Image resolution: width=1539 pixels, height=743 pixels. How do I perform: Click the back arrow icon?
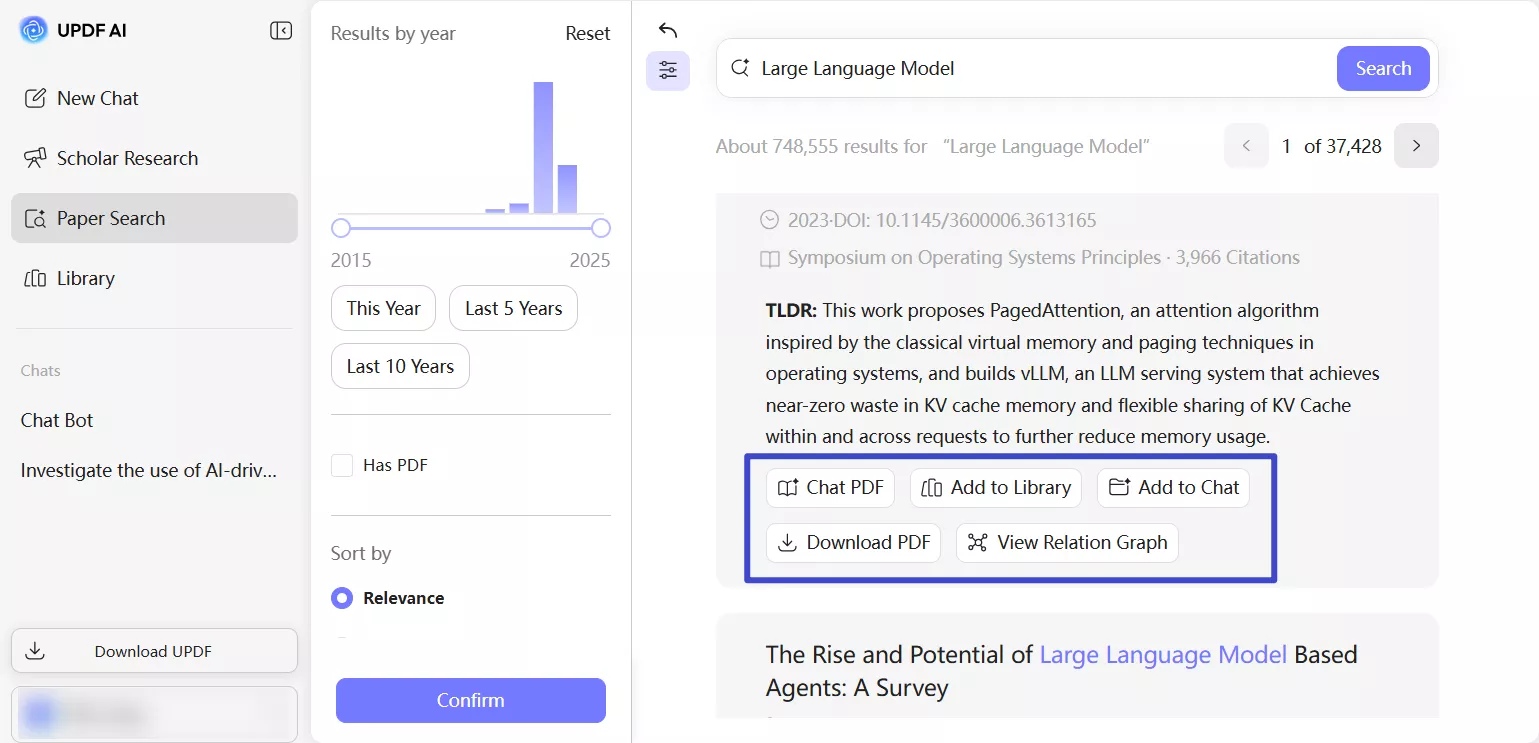coord(668,30)
